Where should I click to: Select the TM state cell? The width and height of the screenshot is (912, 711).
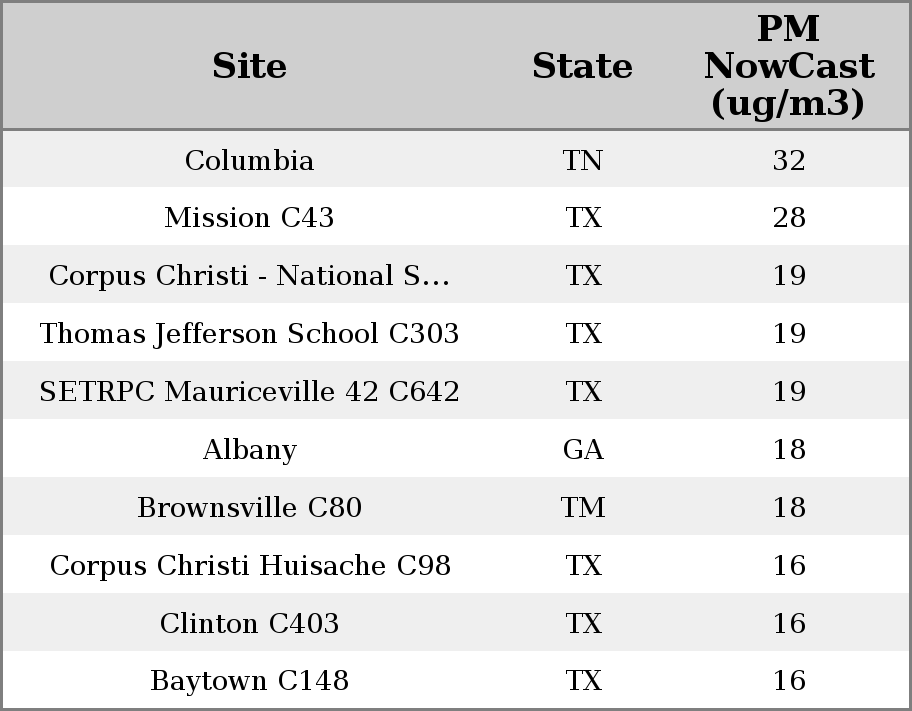582,508
